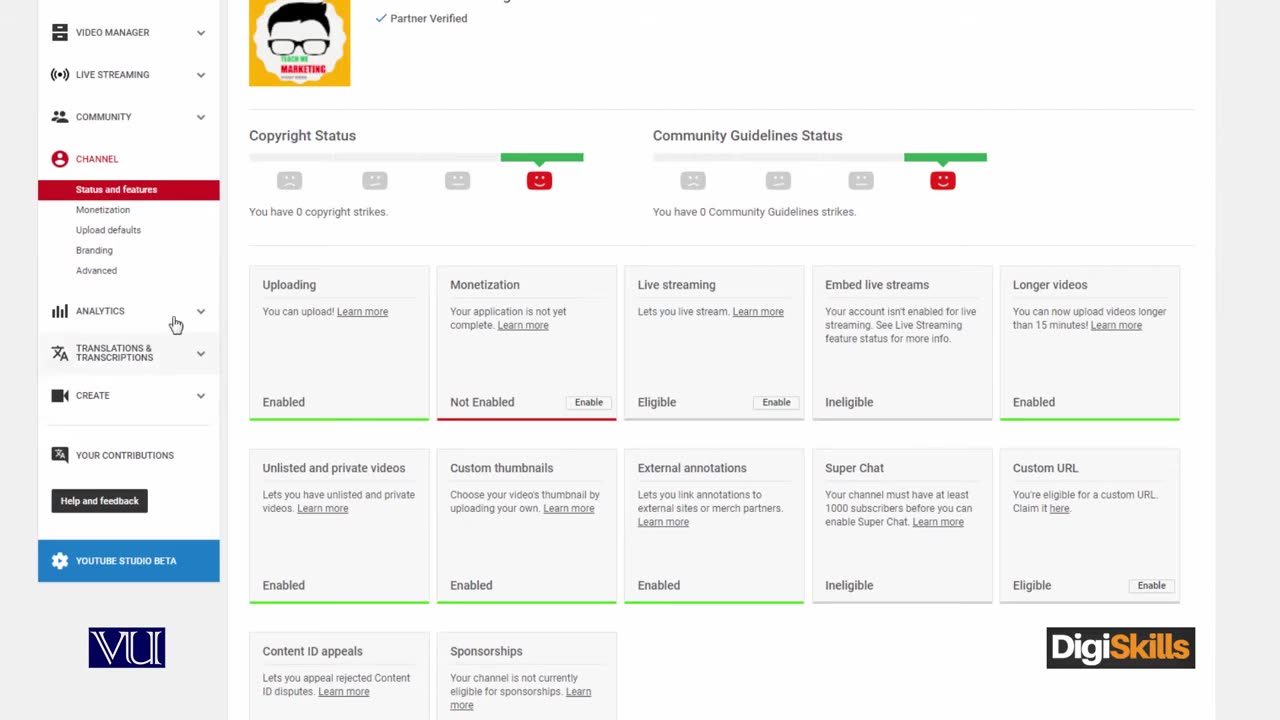1280x720 pixels.
Task: Click the 'Not Enabled' Monetization status
Action: coord(482,402)
